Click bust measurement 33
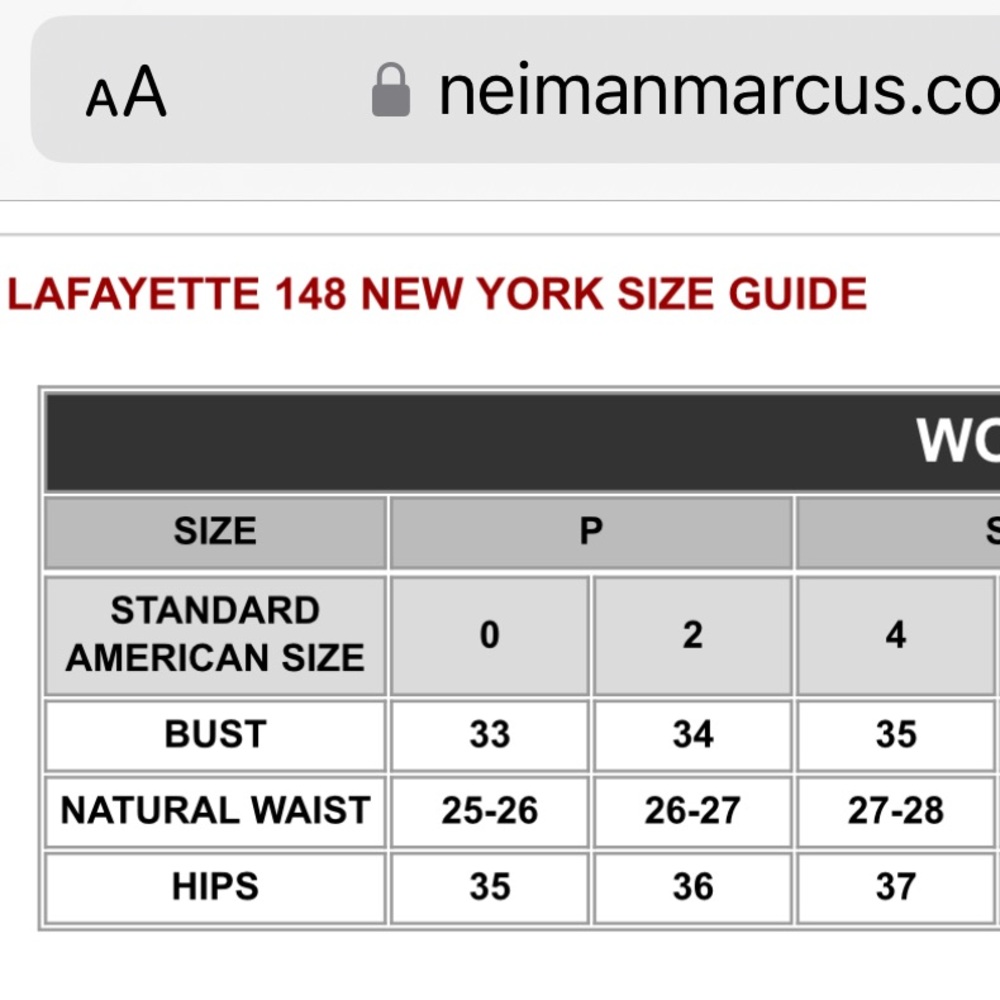This screenshot has width=1000, height=1000. click(x=489, y=735)
